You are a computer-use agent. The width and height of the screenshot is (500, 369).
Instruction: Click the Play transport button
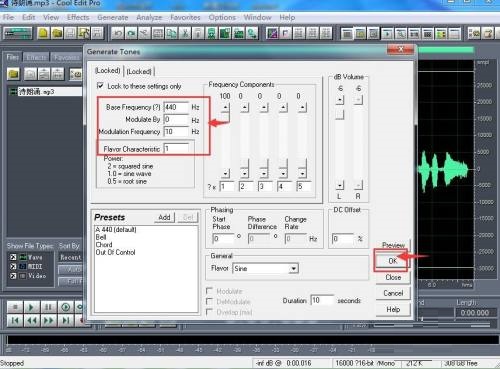(31, 307)
